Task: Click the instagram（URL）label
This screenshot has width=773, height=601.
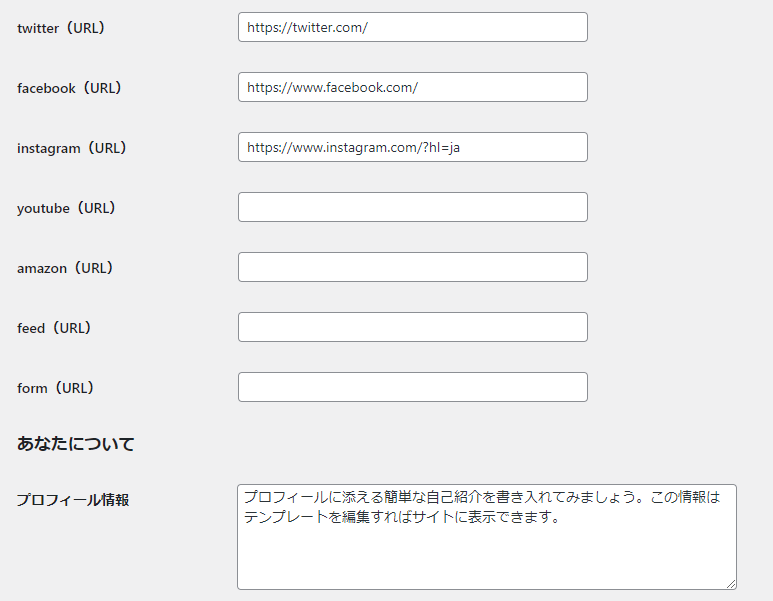Action: [x=72, y=148]
